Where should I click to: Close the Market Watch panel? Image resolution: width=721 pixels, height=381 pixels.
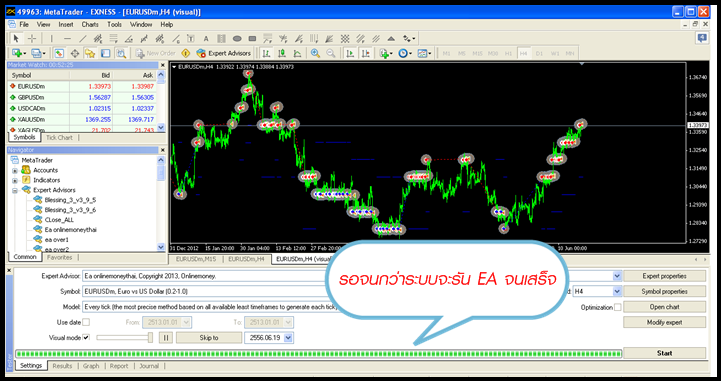pos(162,65)
